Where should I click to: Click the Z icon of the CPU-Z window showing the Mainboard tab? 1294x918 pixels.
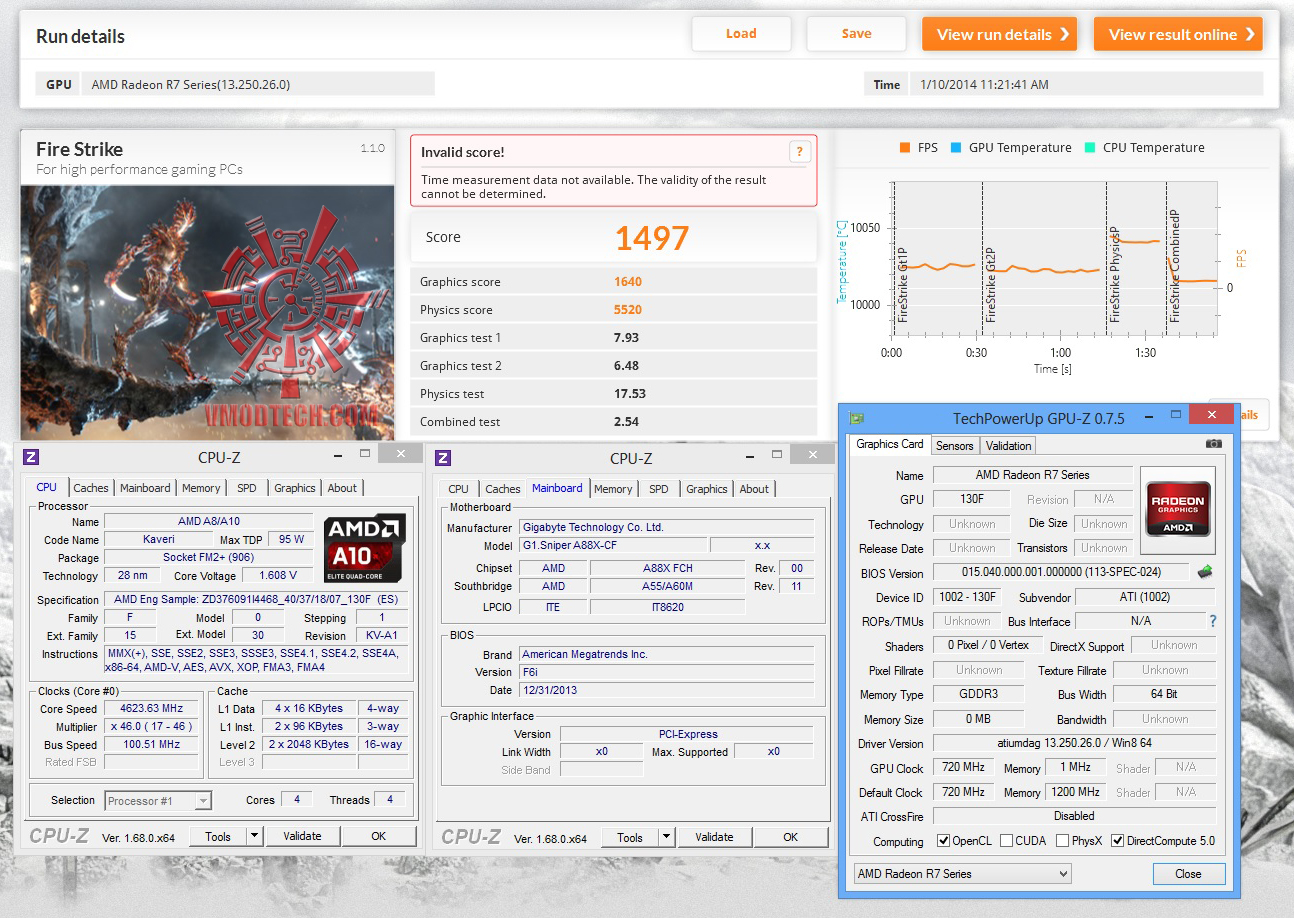click(443, 457)
